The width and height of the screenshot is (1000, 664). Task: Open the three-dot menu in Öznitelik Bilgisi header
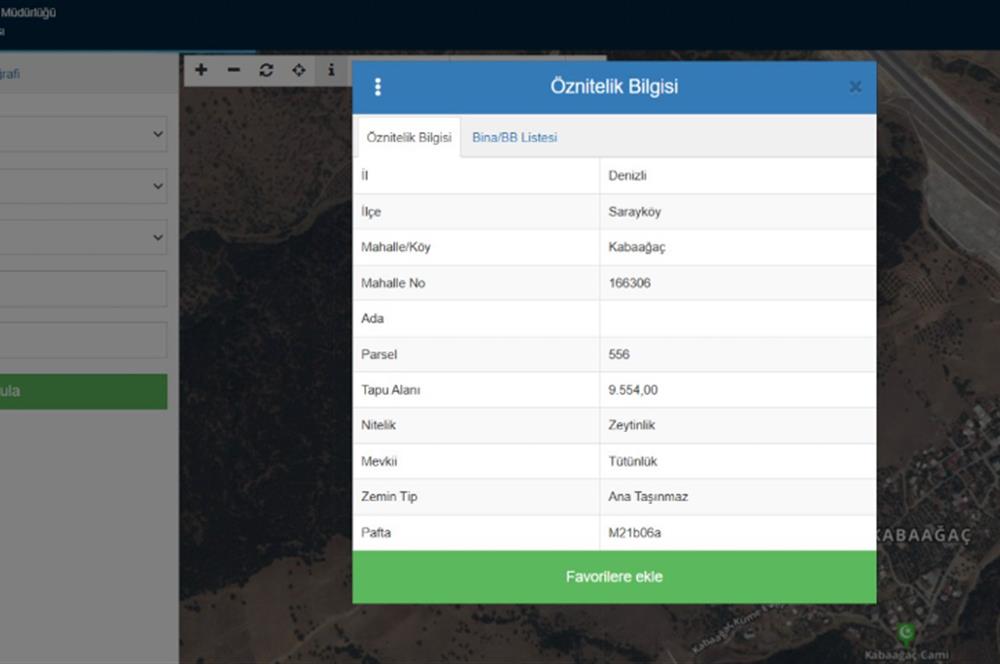click(x=377, y=87)
